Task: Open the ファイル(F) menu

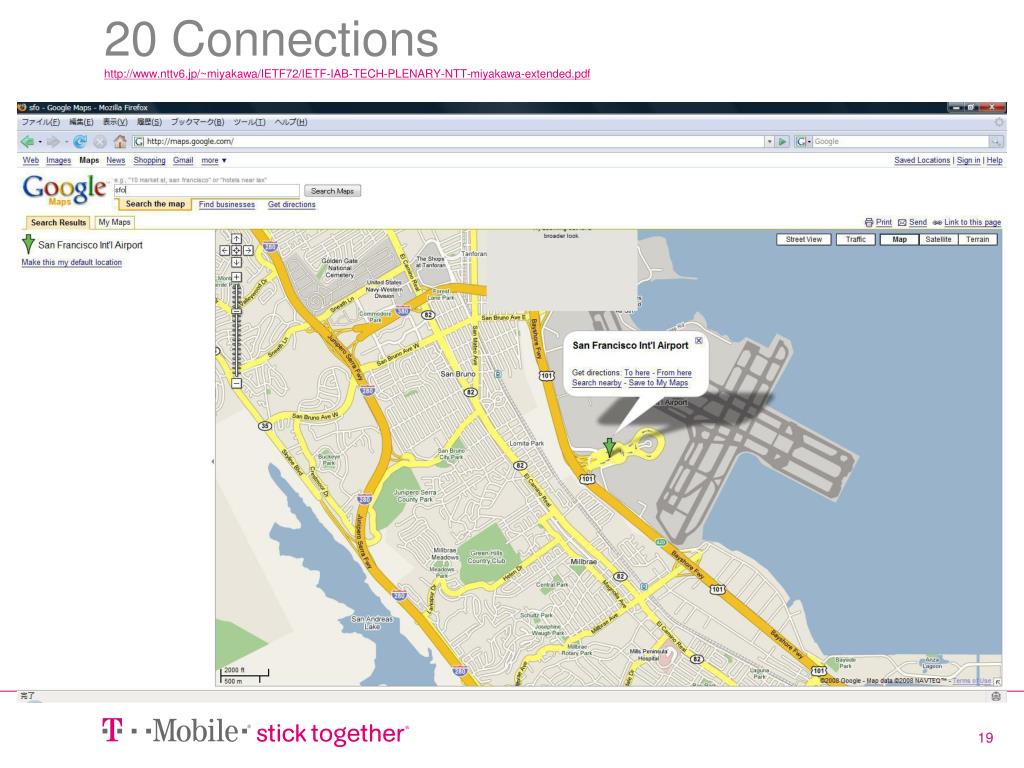Action: pyautogui.click(x=40, y=122)
